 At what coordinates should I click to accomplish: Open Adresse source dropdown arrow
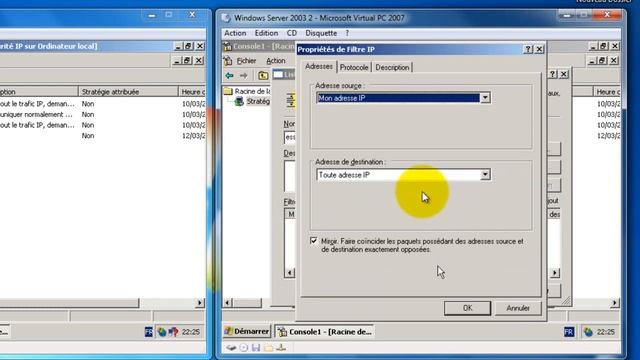pyautogui.click(x=485, y=98)
